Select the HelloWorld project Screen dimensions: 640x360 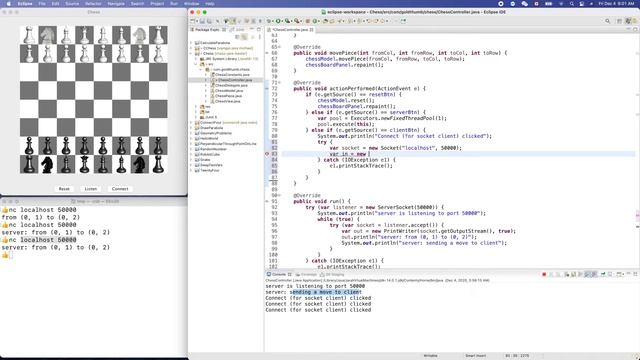pyautogui.click(x=209, y=138)
